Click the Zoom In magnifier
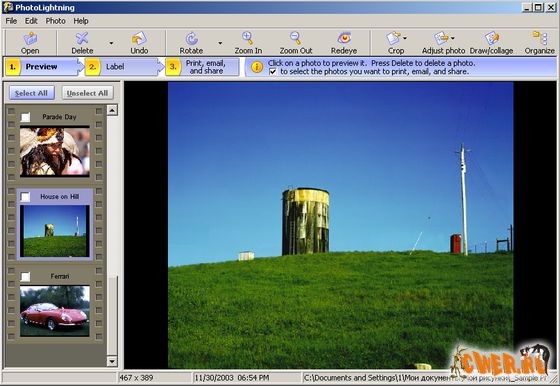Image resolution: width=560 pixels, height=386 pixels. [248, 38]
